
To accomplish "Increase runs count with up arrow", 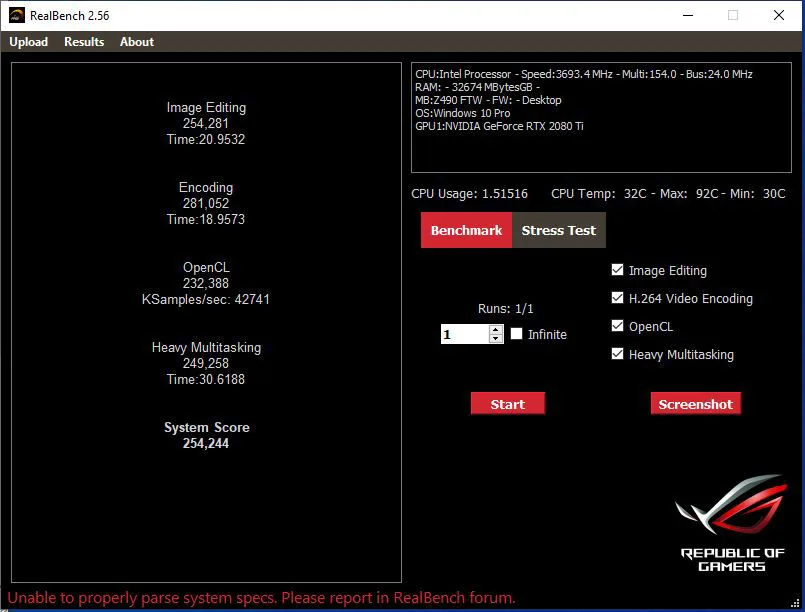I will pos(496,330).
